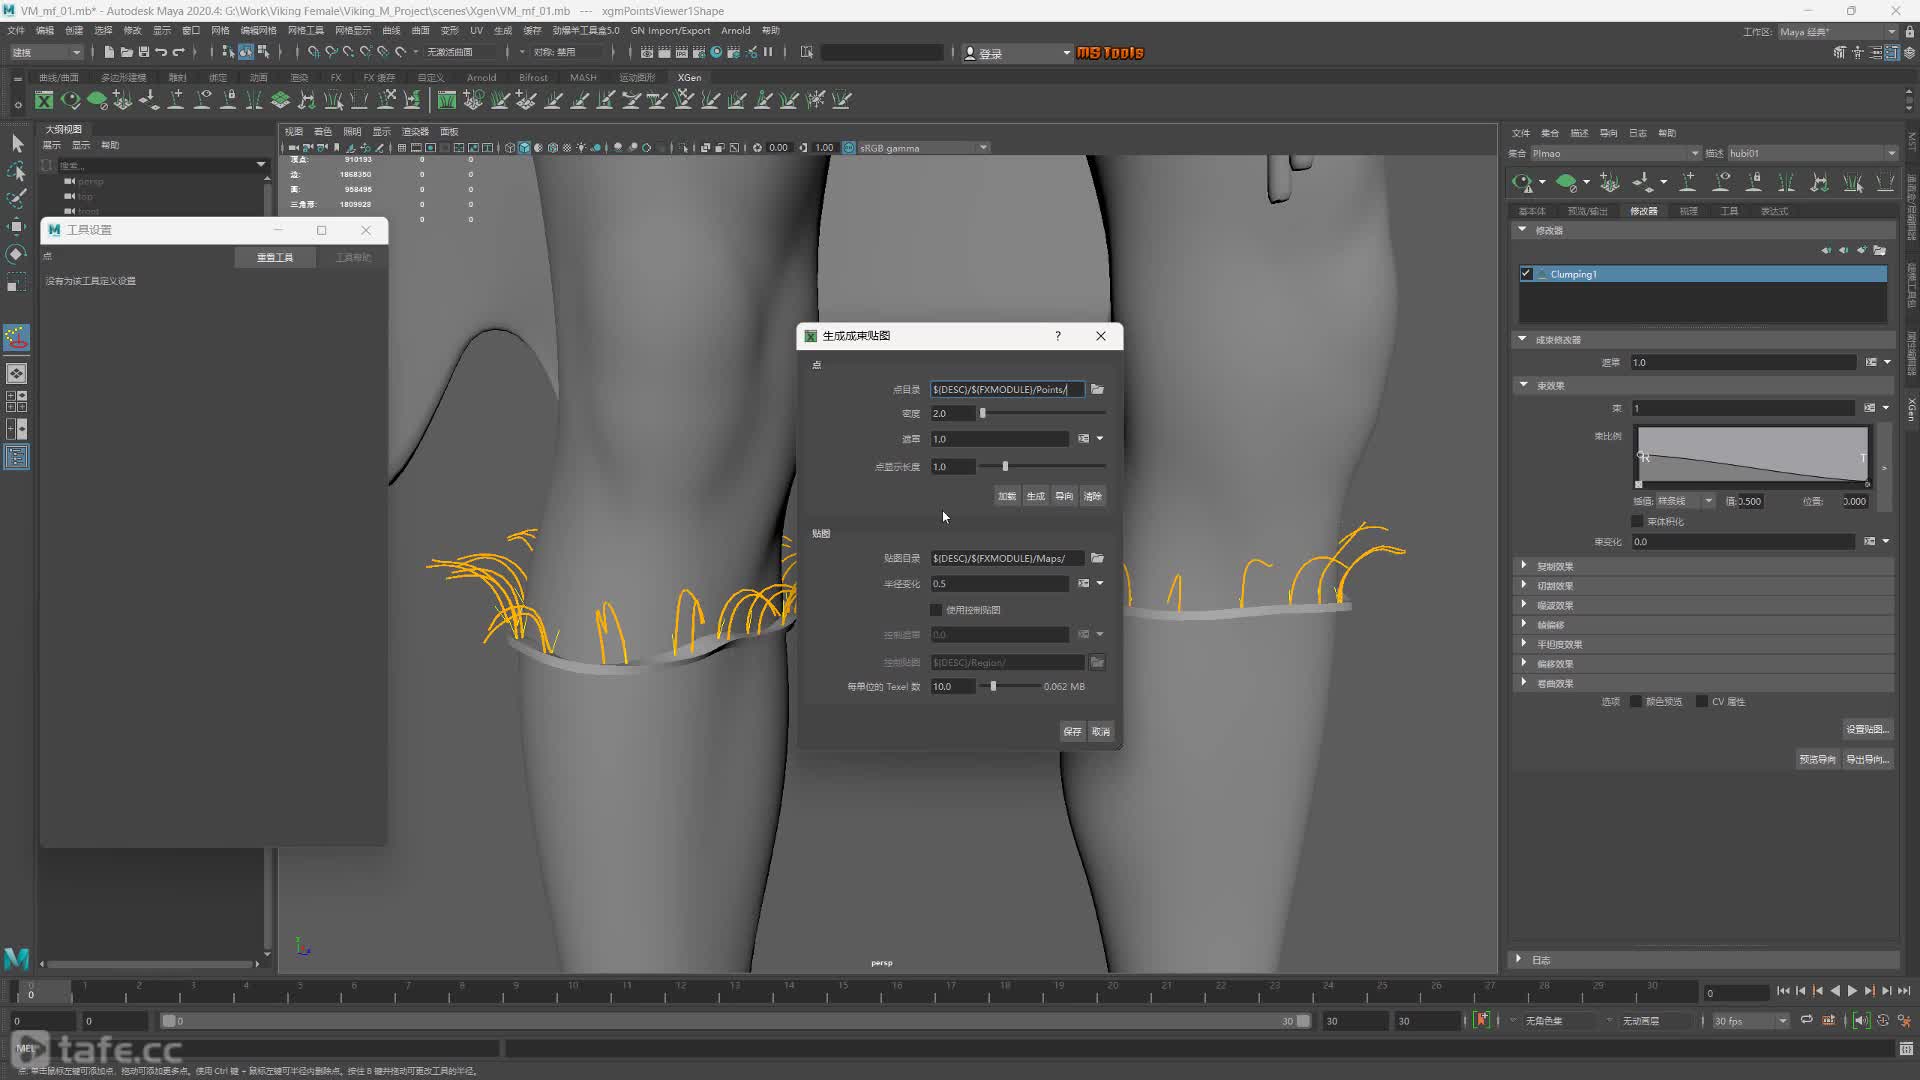
Task: Select the interactive groom editor shelf icon
Action: point(447,100)
